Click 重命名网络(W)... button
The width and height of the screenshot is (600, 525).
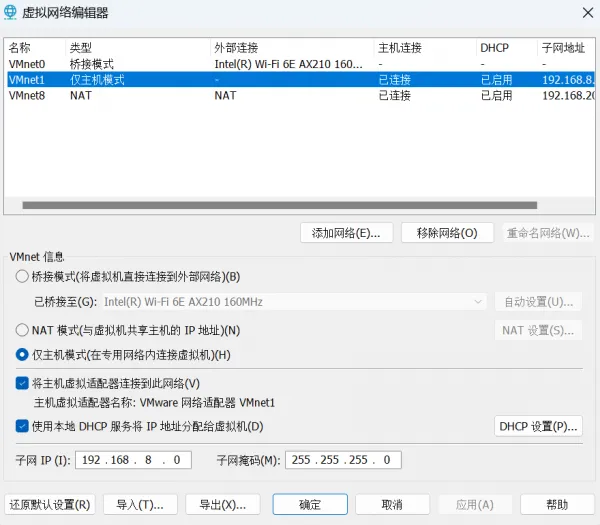pyautogui.click(x=548, y=233)
